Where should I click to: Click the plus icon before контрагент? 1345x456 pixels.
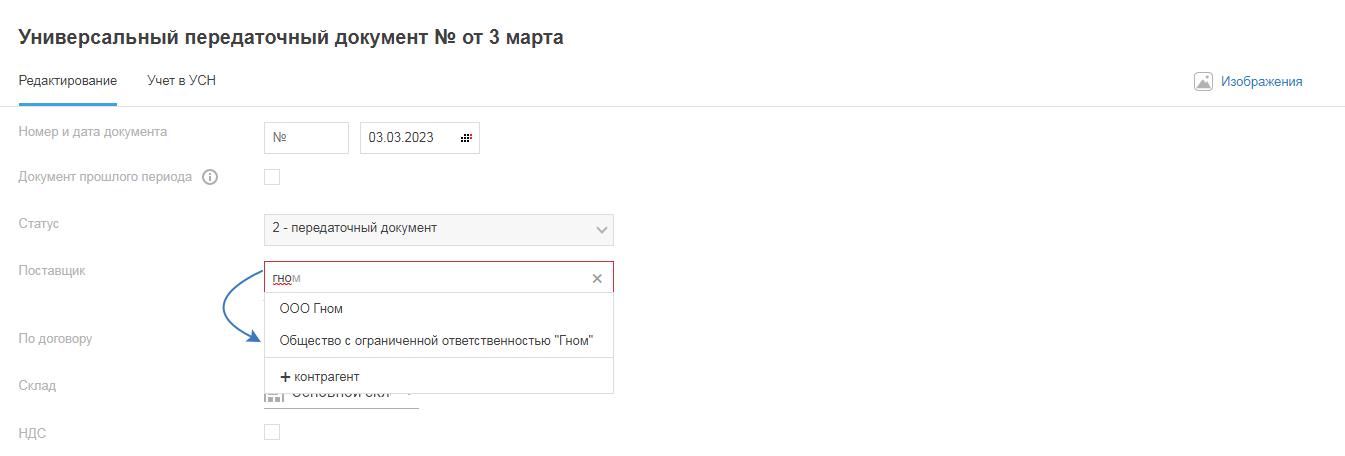[285, 376]
